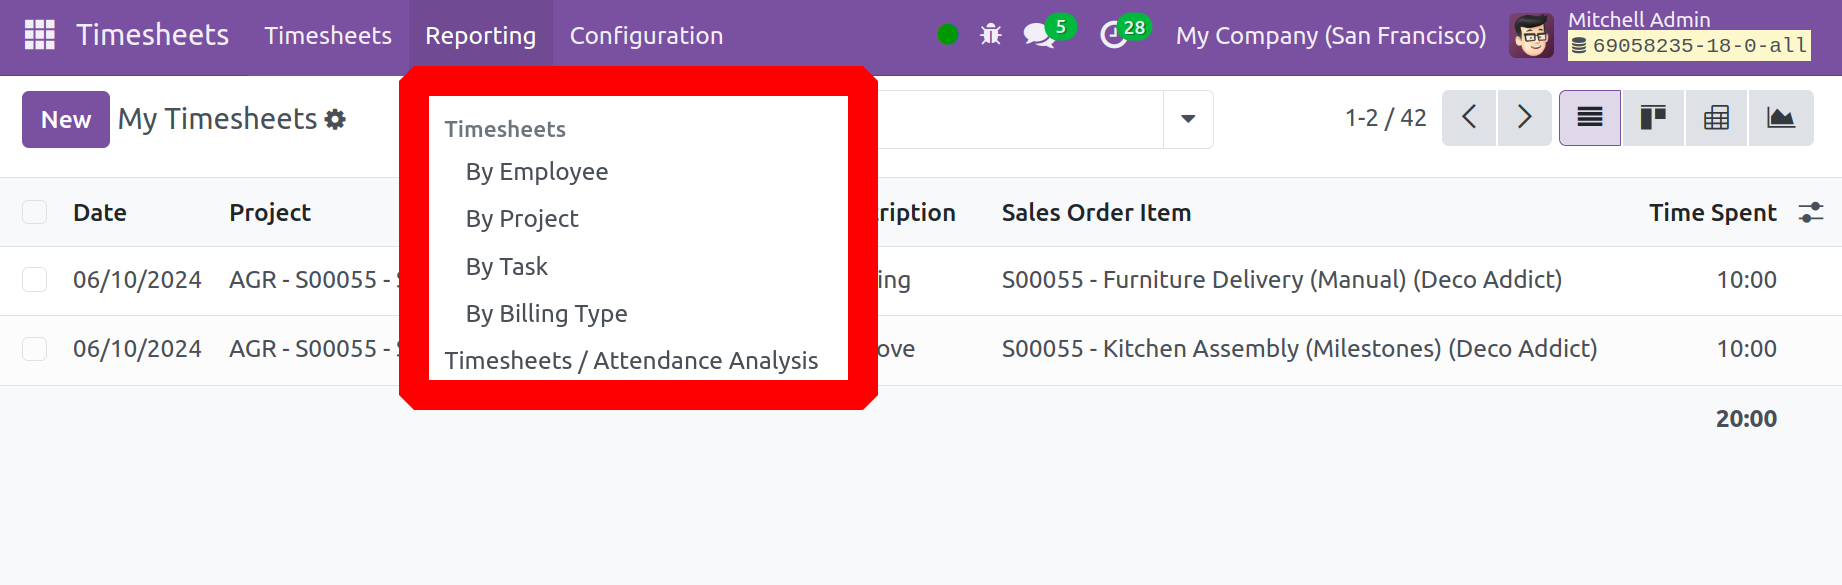Choose Timesheets / Attendance Analysis
This screenshot has height=585, width=1842.
click(x=631, y=360)
